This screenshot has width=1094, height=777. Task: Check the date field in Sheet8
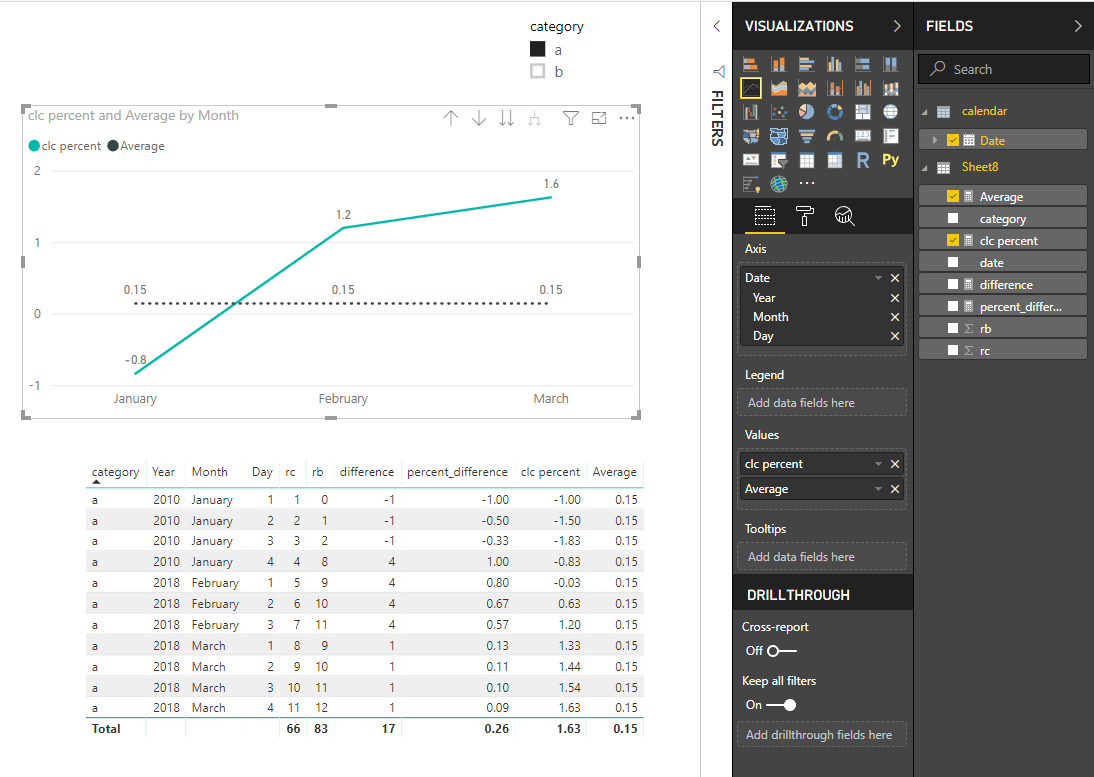click(x=953, y=262)
